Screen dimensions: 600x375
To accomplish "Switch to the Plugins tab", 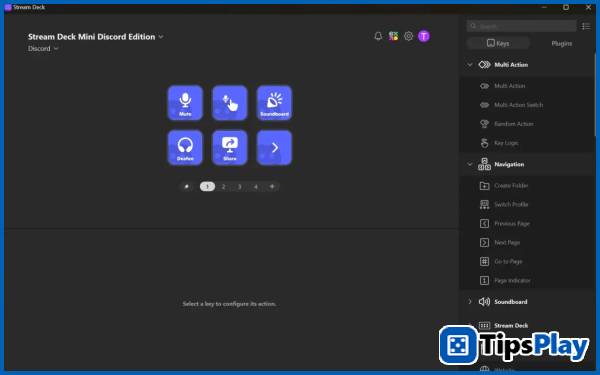I will point(562,43).
